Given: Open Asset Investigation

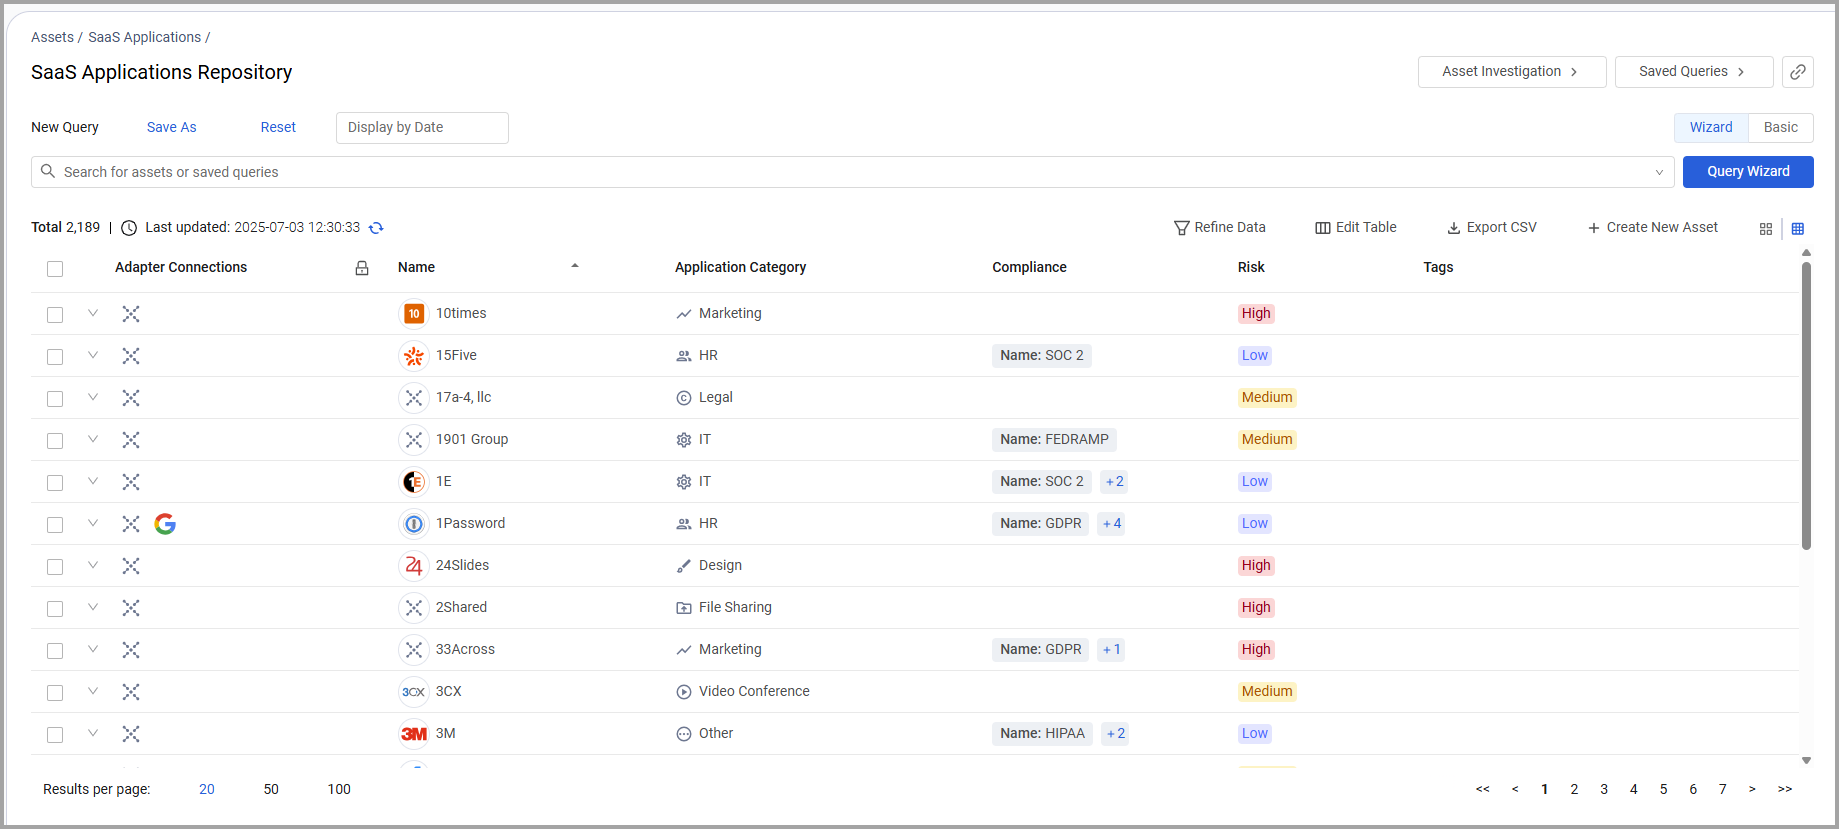Looking at the screenshot, I should pos(1512,72).
